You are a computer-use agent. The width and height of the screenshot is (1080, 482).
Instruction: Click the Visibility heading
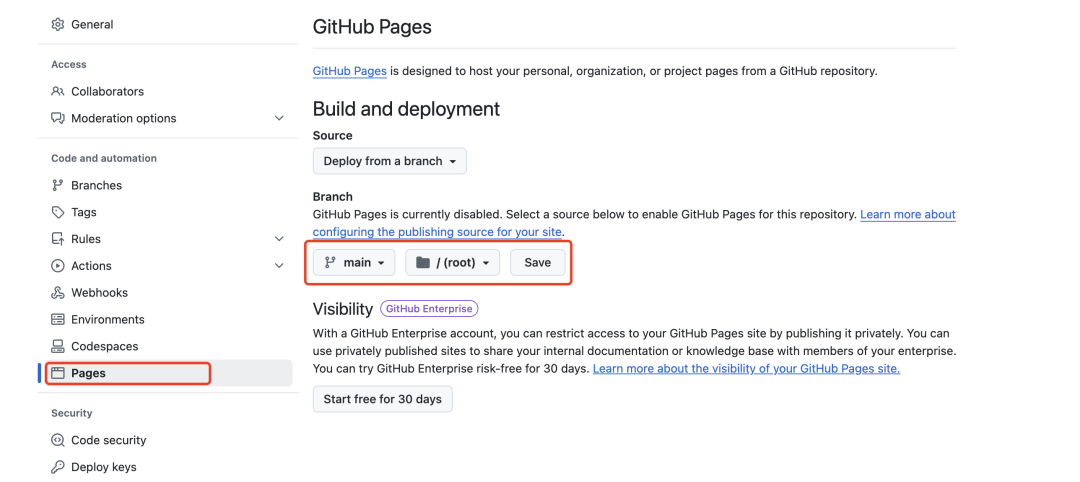343,308
